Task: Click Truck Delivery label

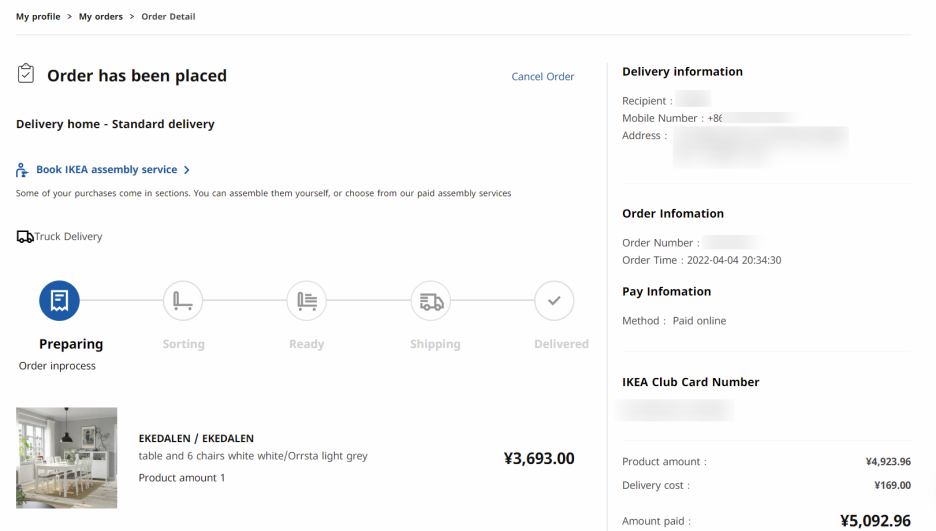Action: (x=68, y=237)
